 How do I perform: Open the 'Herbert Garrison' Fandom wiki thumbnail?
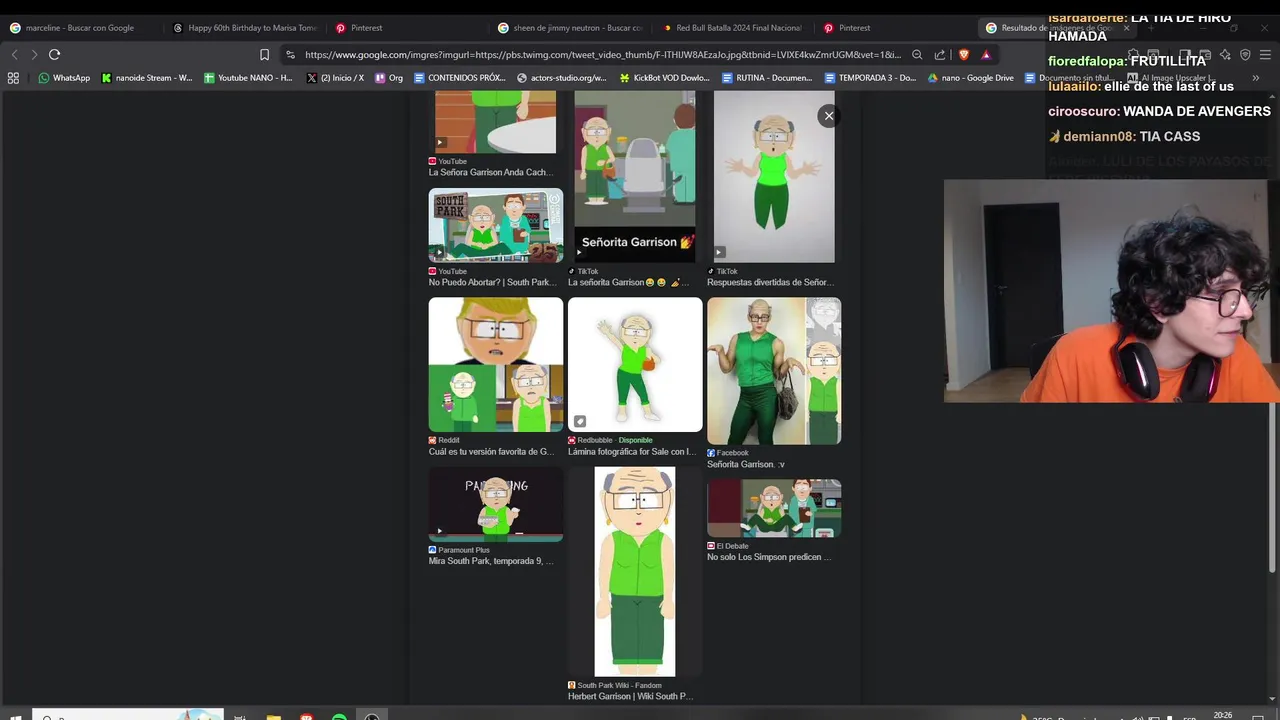coord(635,572)
